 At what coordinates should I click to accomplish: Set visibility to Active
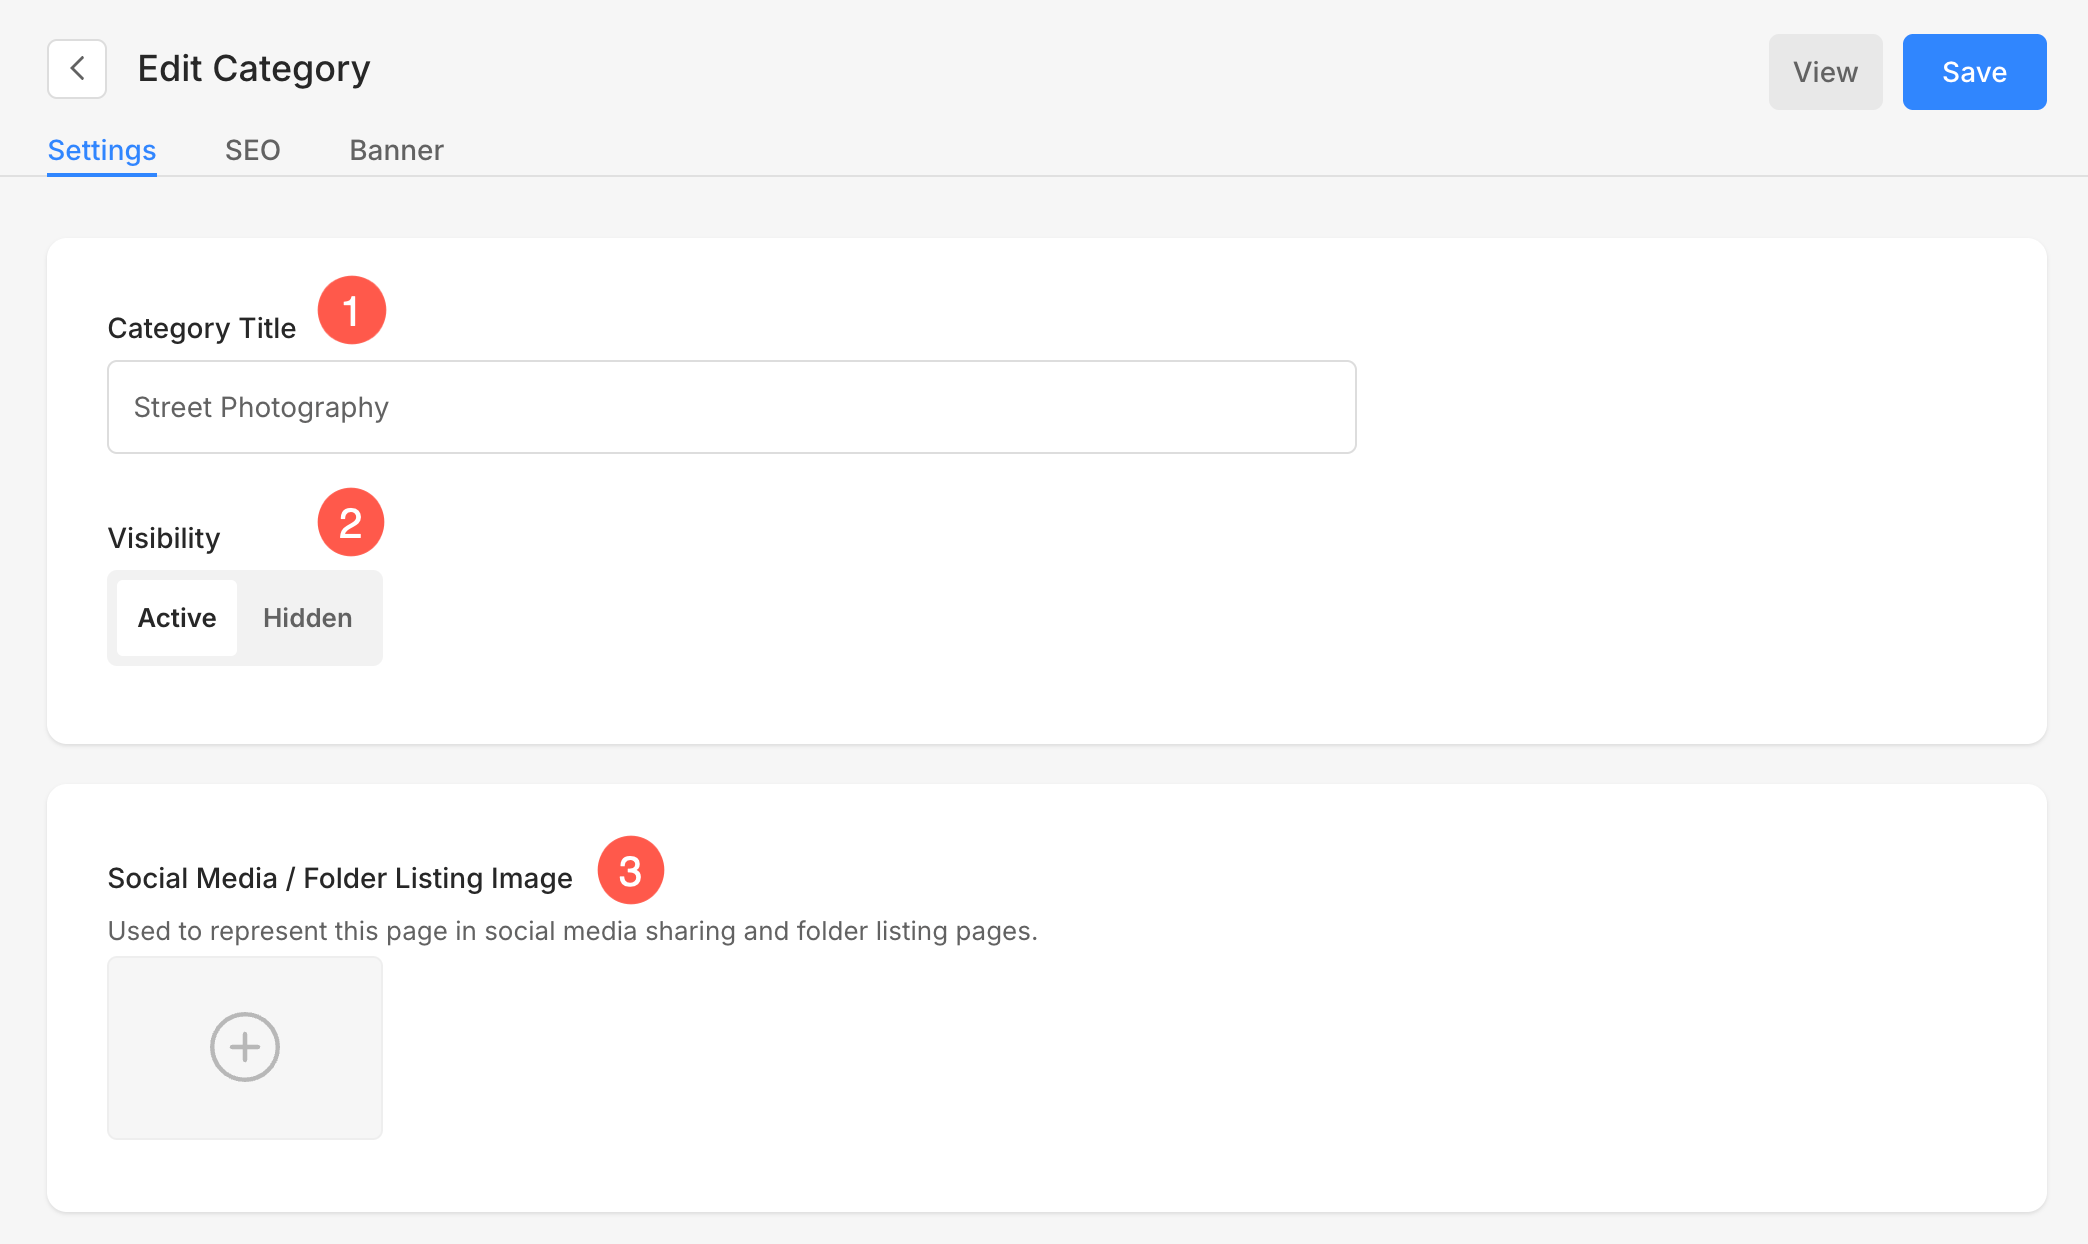(x=177, y=618)
